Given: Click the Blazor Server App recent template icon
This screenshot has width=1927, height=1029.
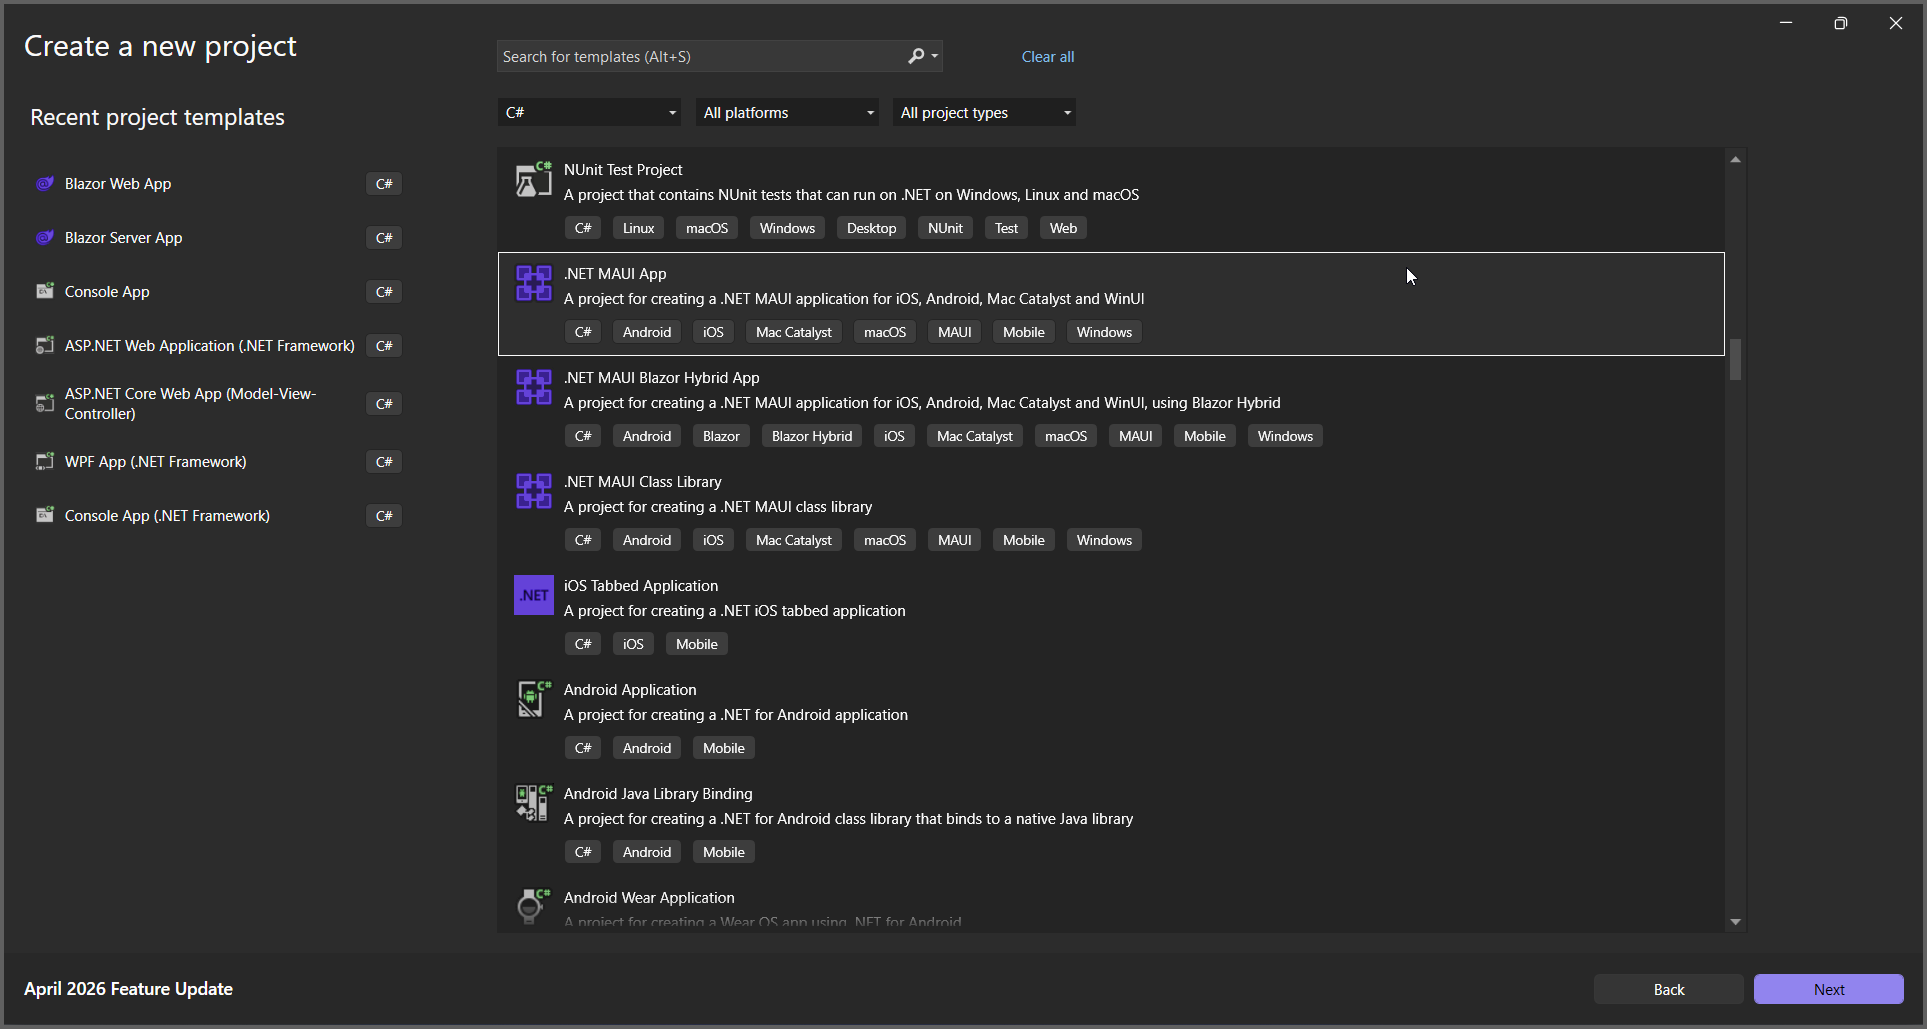Looking at the screenshot, I should (x=45, y=238).
